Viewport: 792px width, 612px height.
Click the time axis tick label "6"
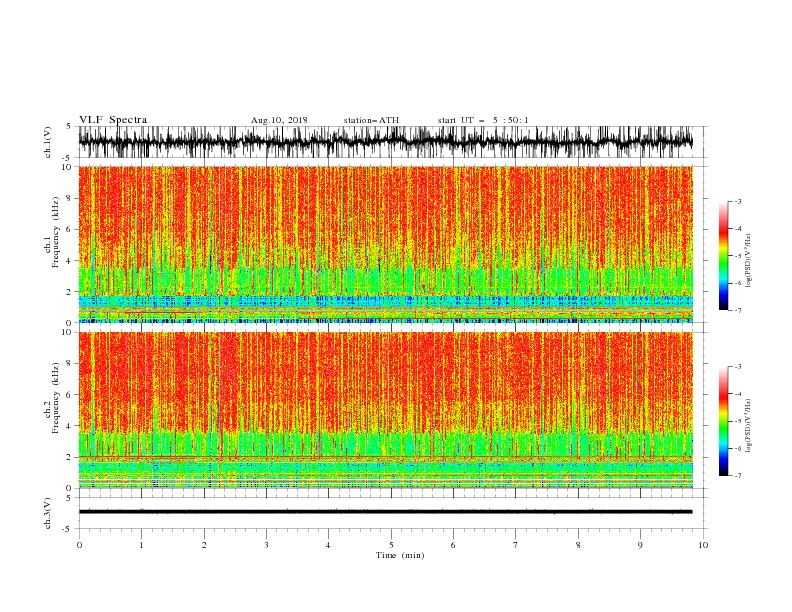(453, 545)
